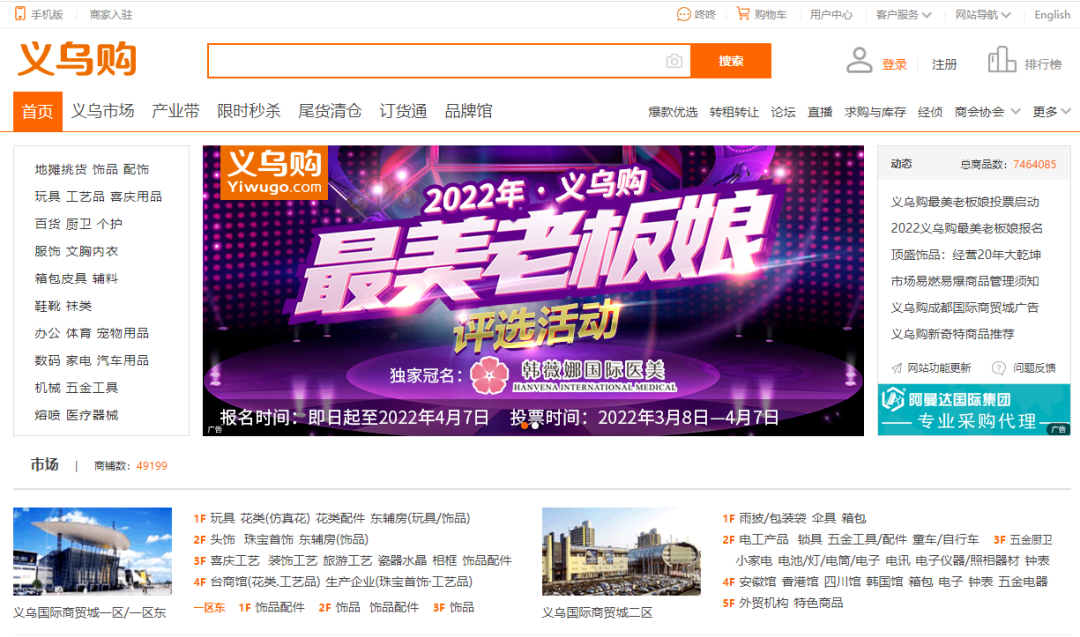Open the 雨披/包装袋 floor category
This screenshot has height=637, width=1080.
pos(772,518)
